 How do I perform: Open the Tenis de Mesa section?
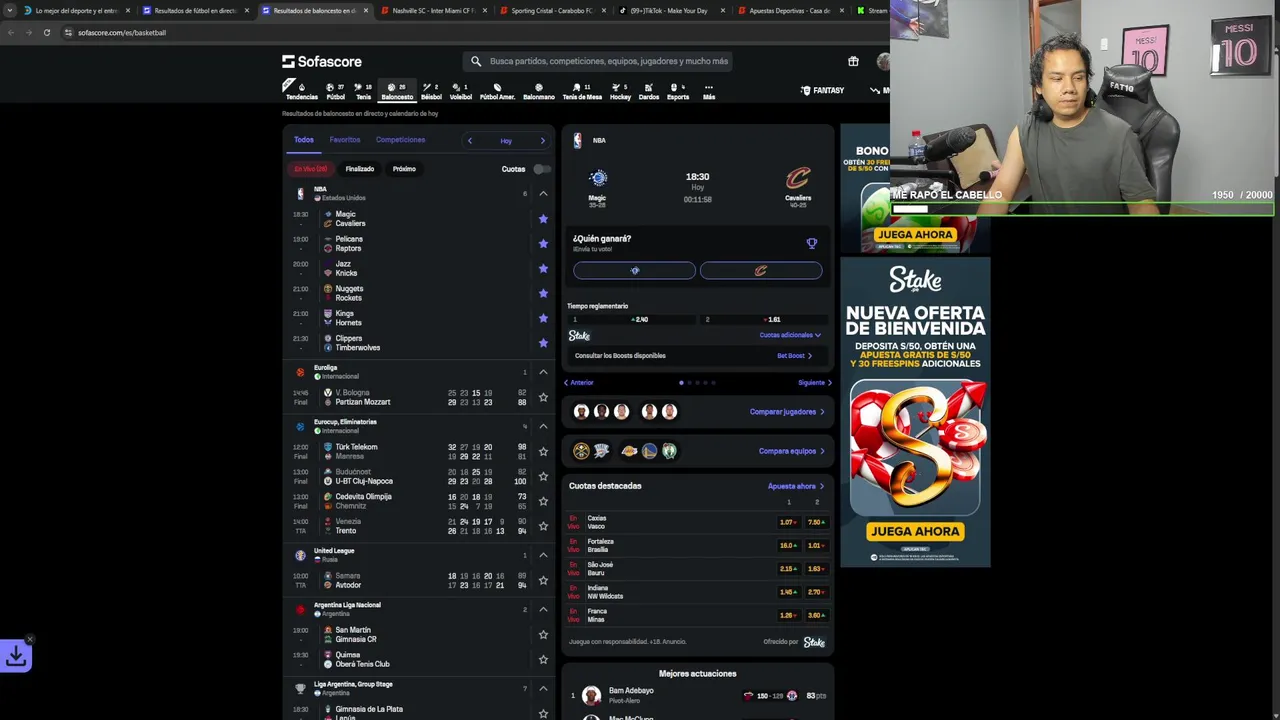[582, 91]
